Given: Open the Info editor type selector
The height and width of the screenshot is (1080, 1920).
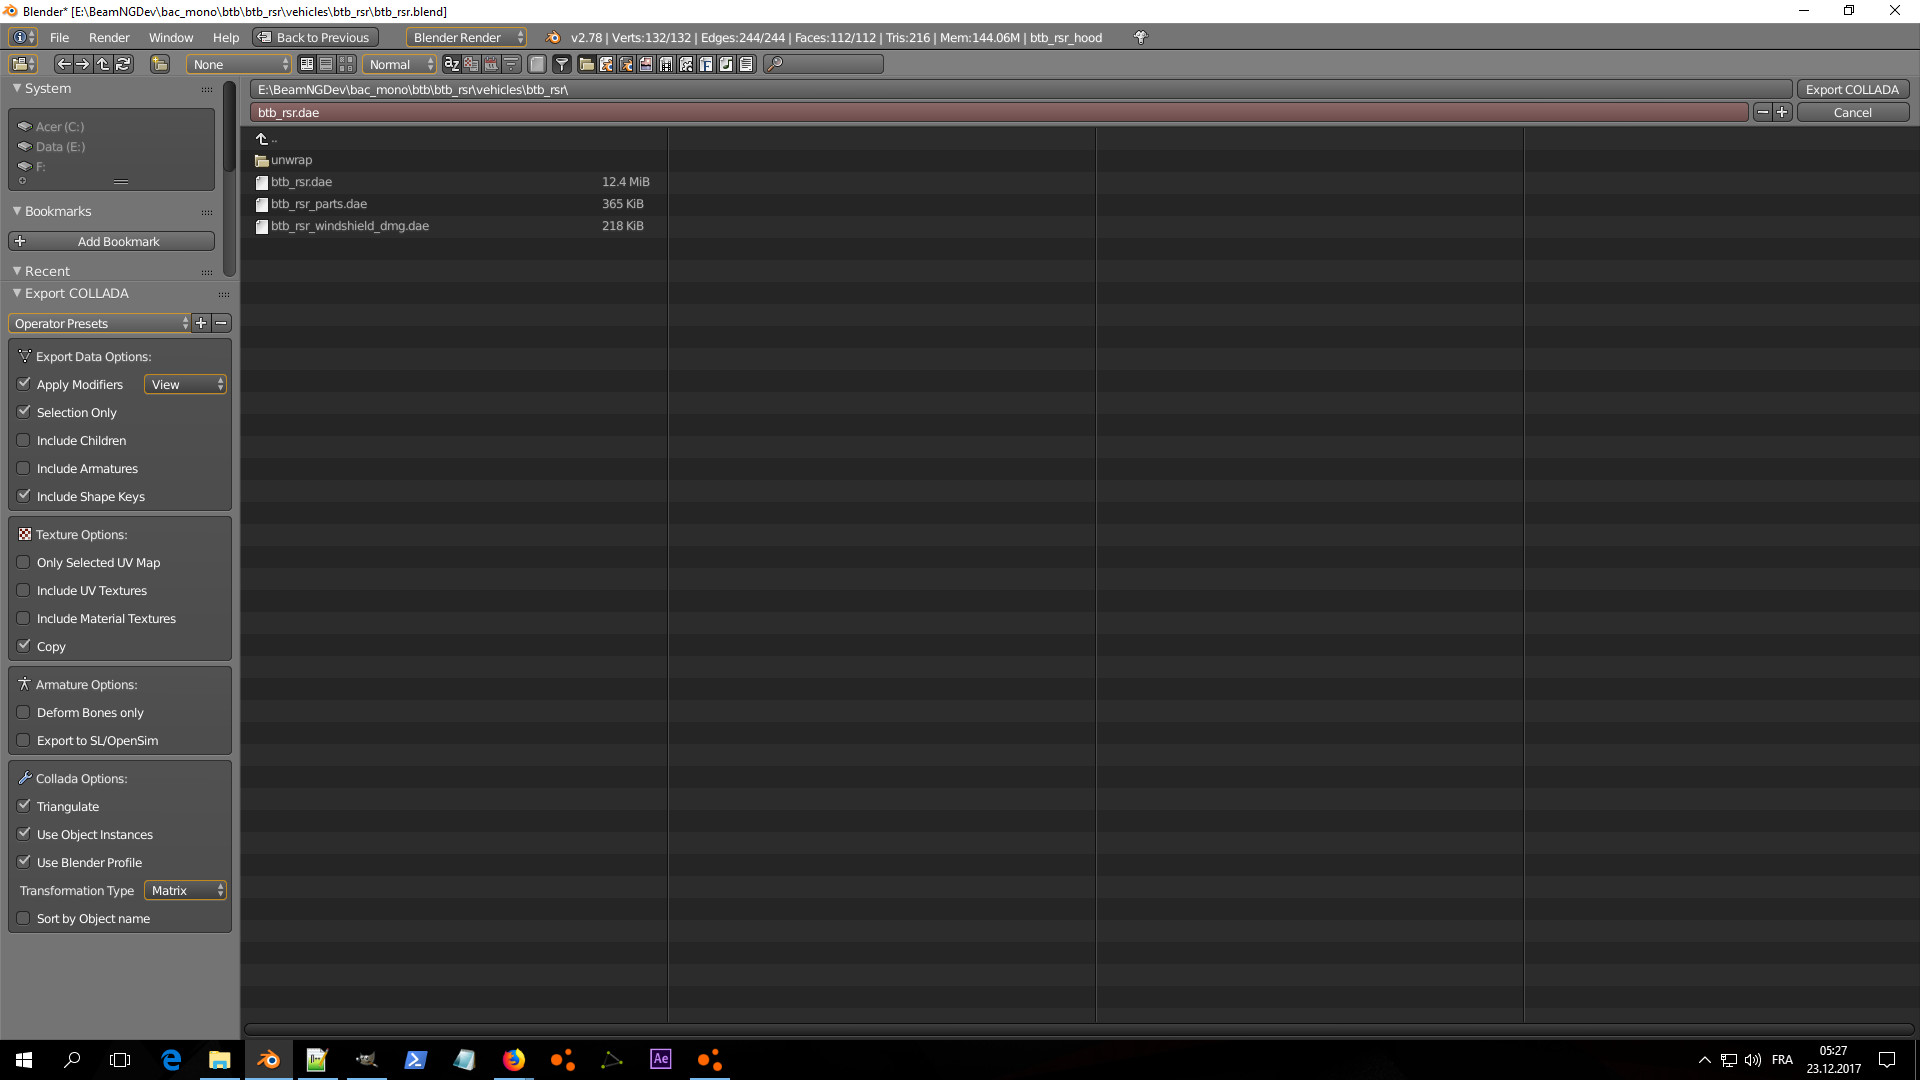Looking at the screenshot, I should 22,37.
